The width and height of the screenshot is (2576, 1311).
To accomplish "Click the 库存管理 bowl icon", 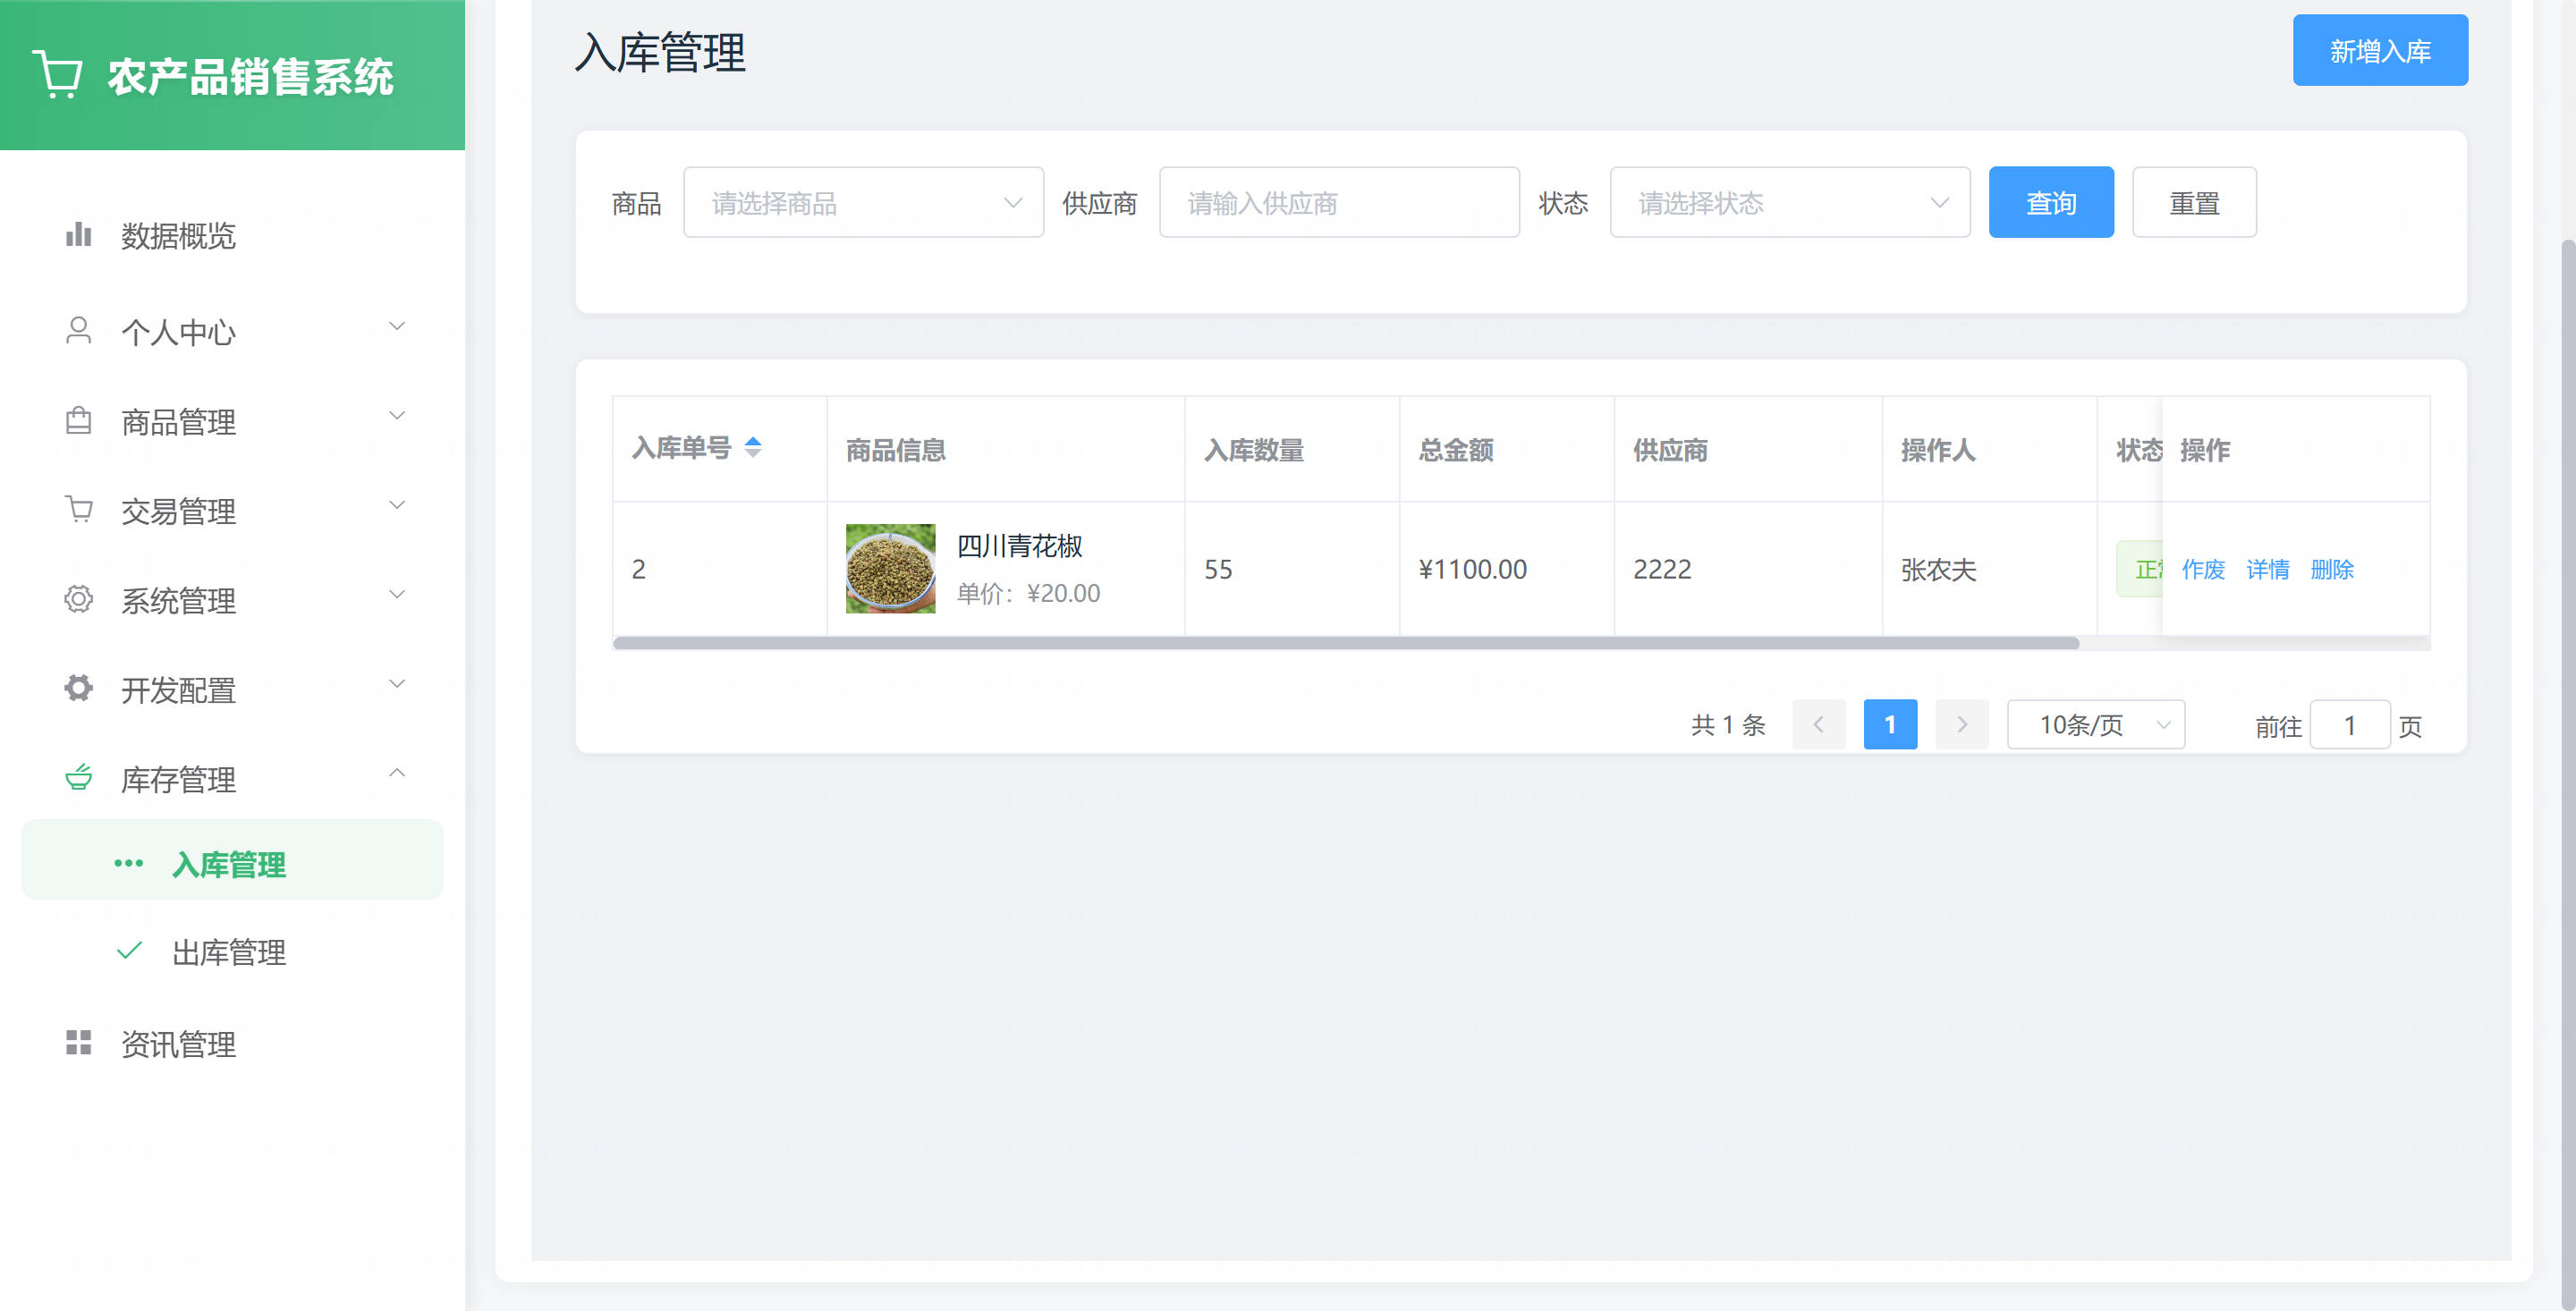I will point(78,778).
